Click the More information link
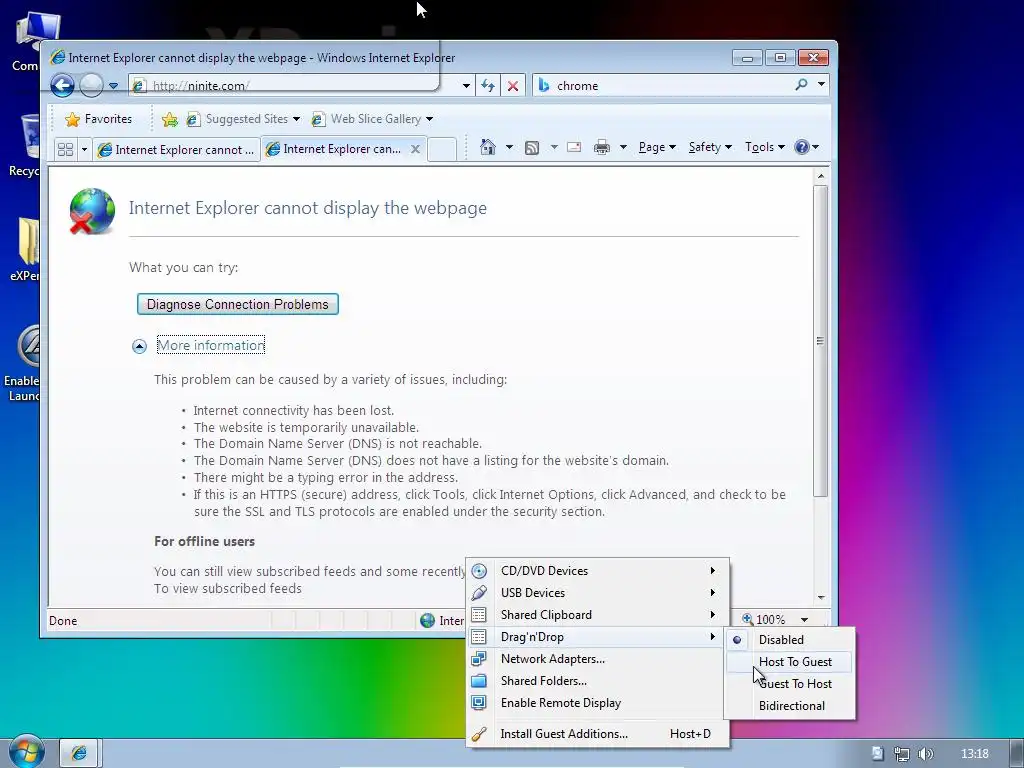 pos(211,345)
